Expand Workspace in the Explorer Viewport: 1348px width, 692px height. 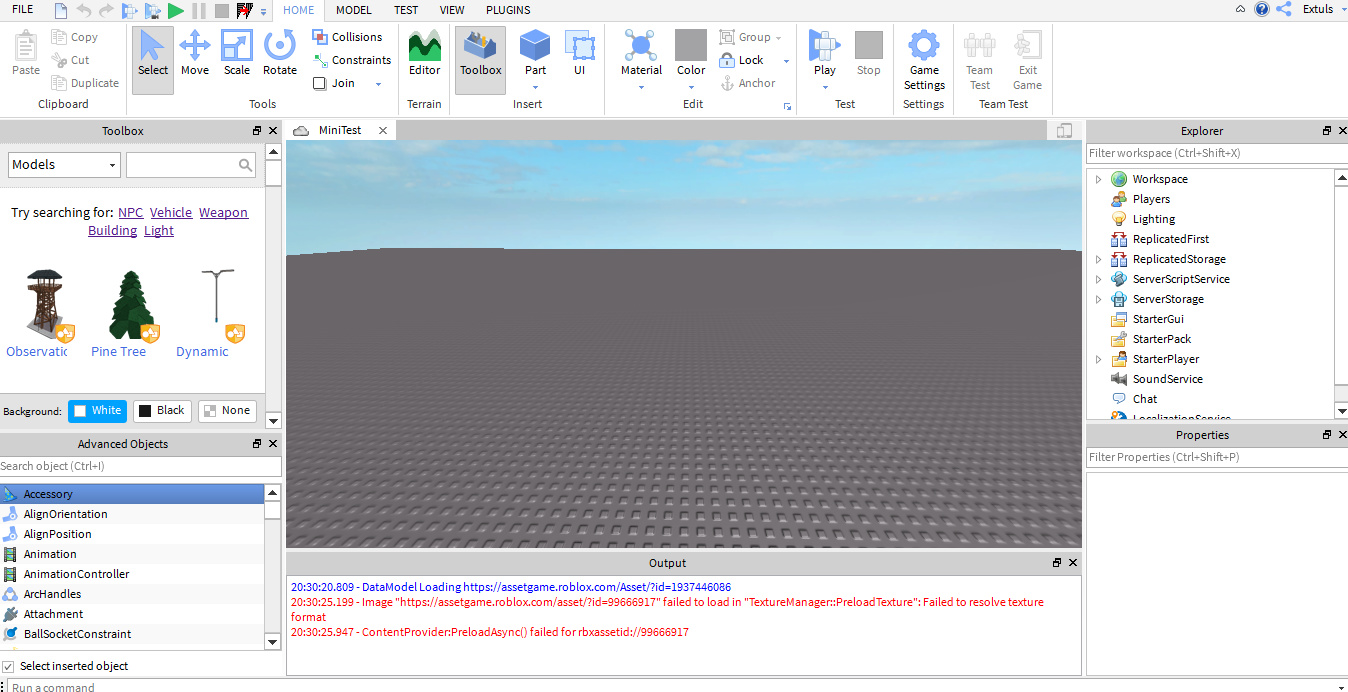[1098, 179]
